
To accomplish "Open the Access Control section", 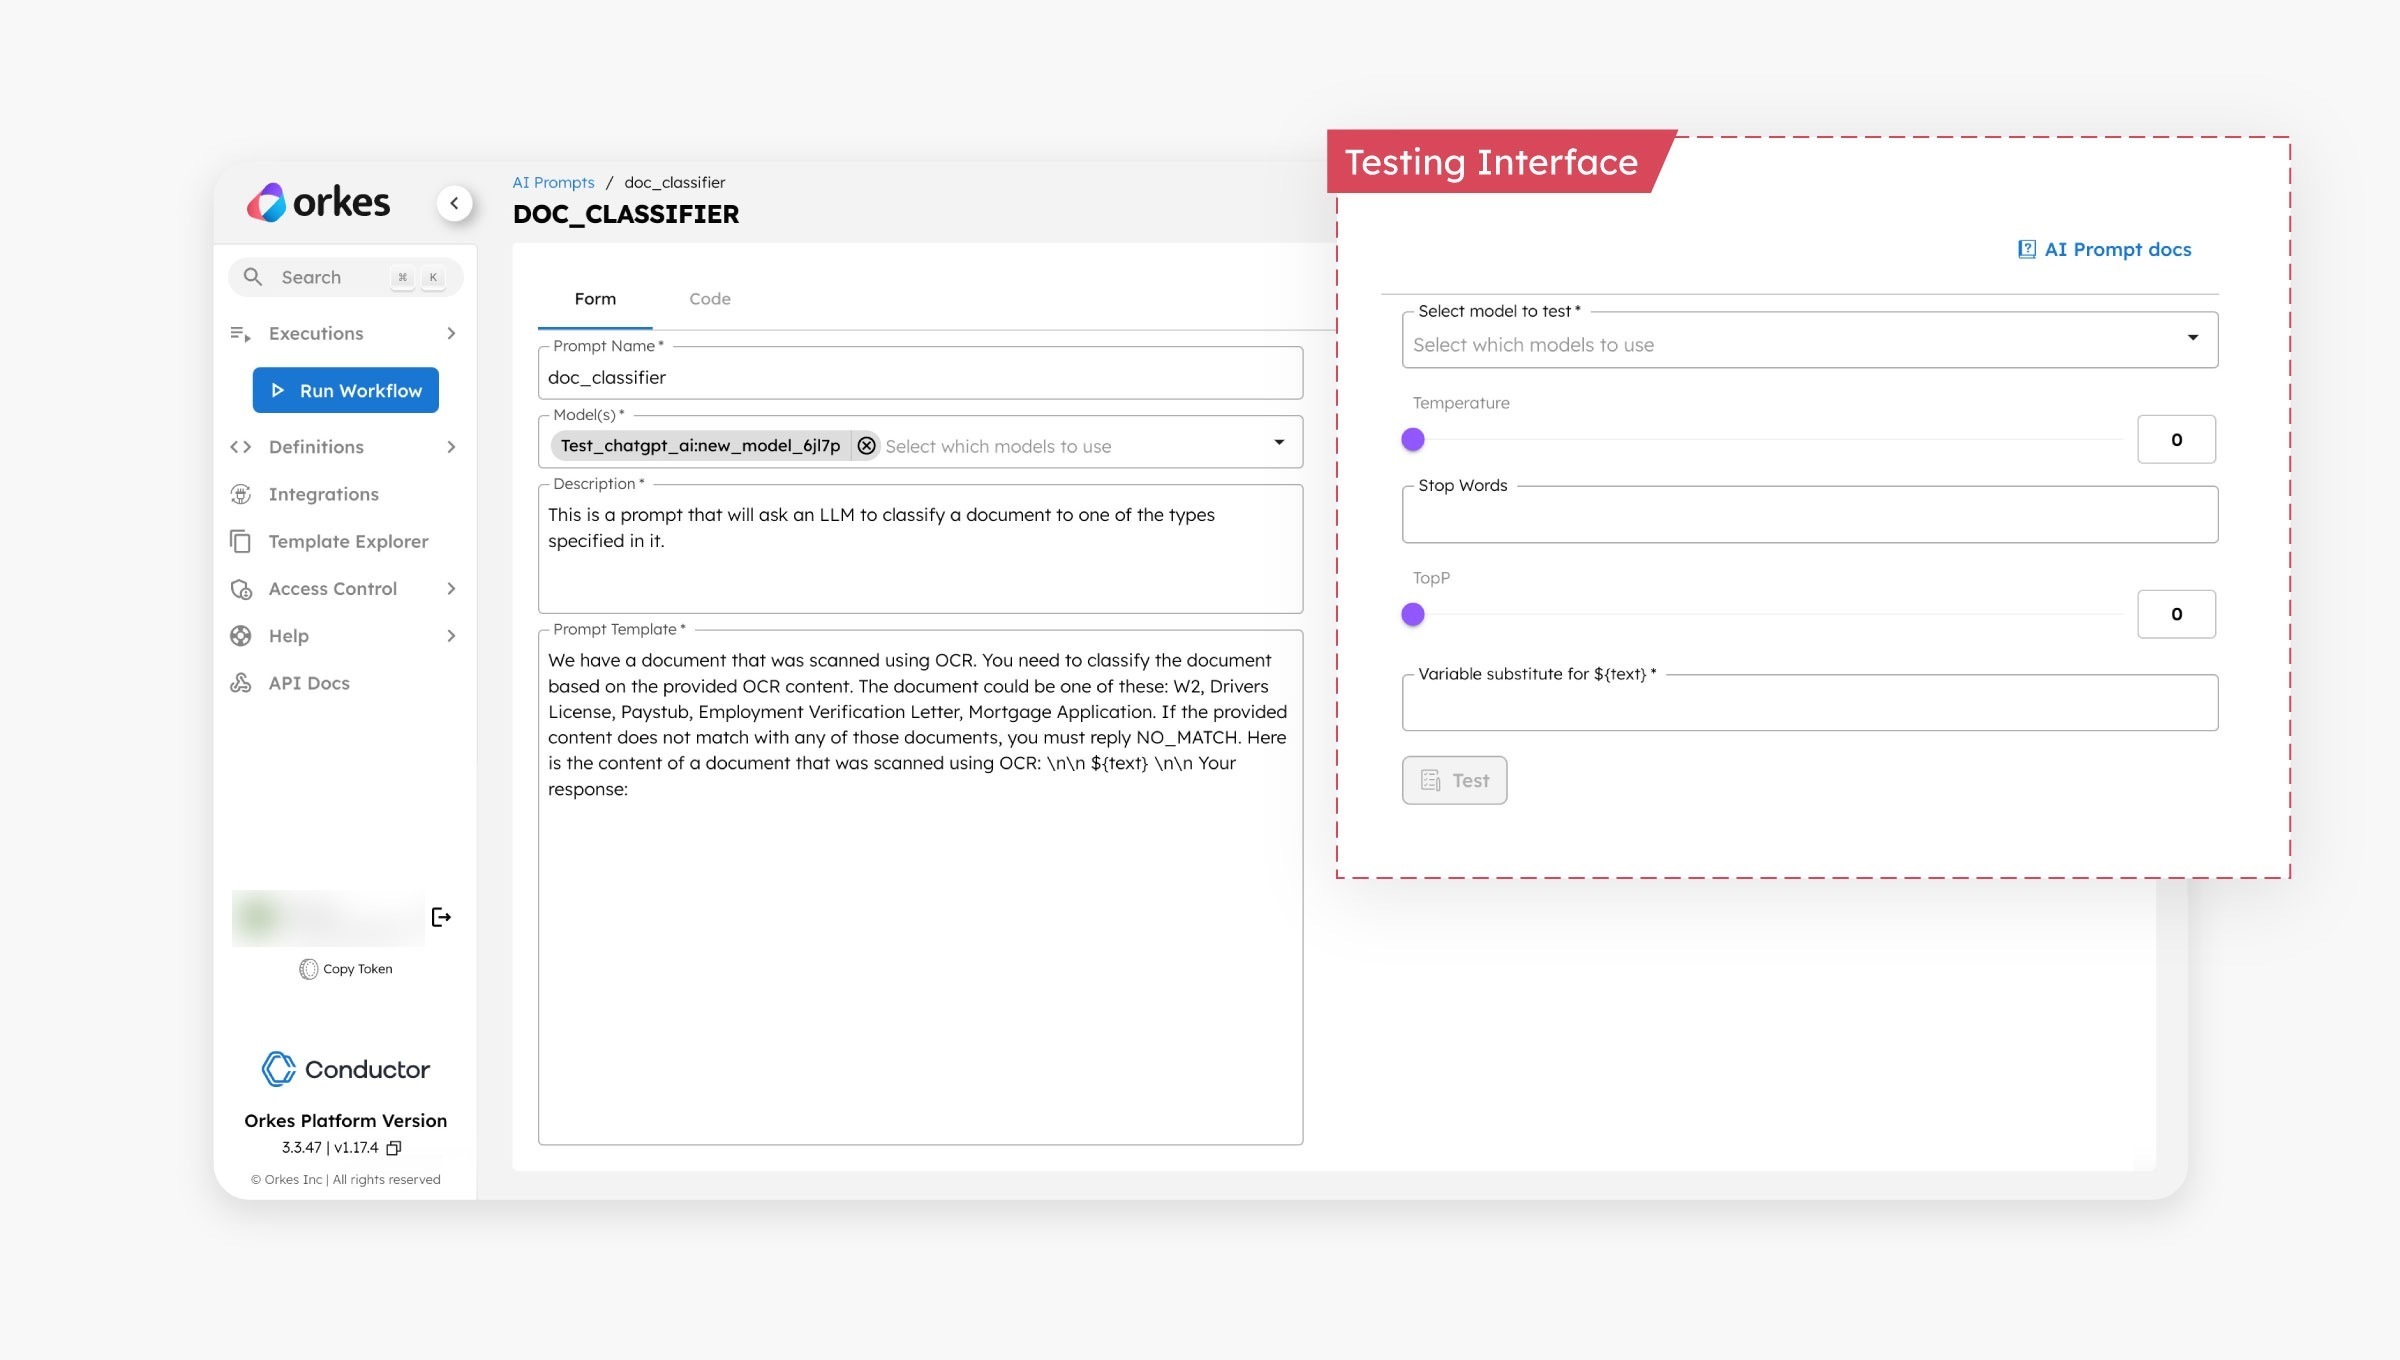I will pyautogui.click(x=332, y=588).
